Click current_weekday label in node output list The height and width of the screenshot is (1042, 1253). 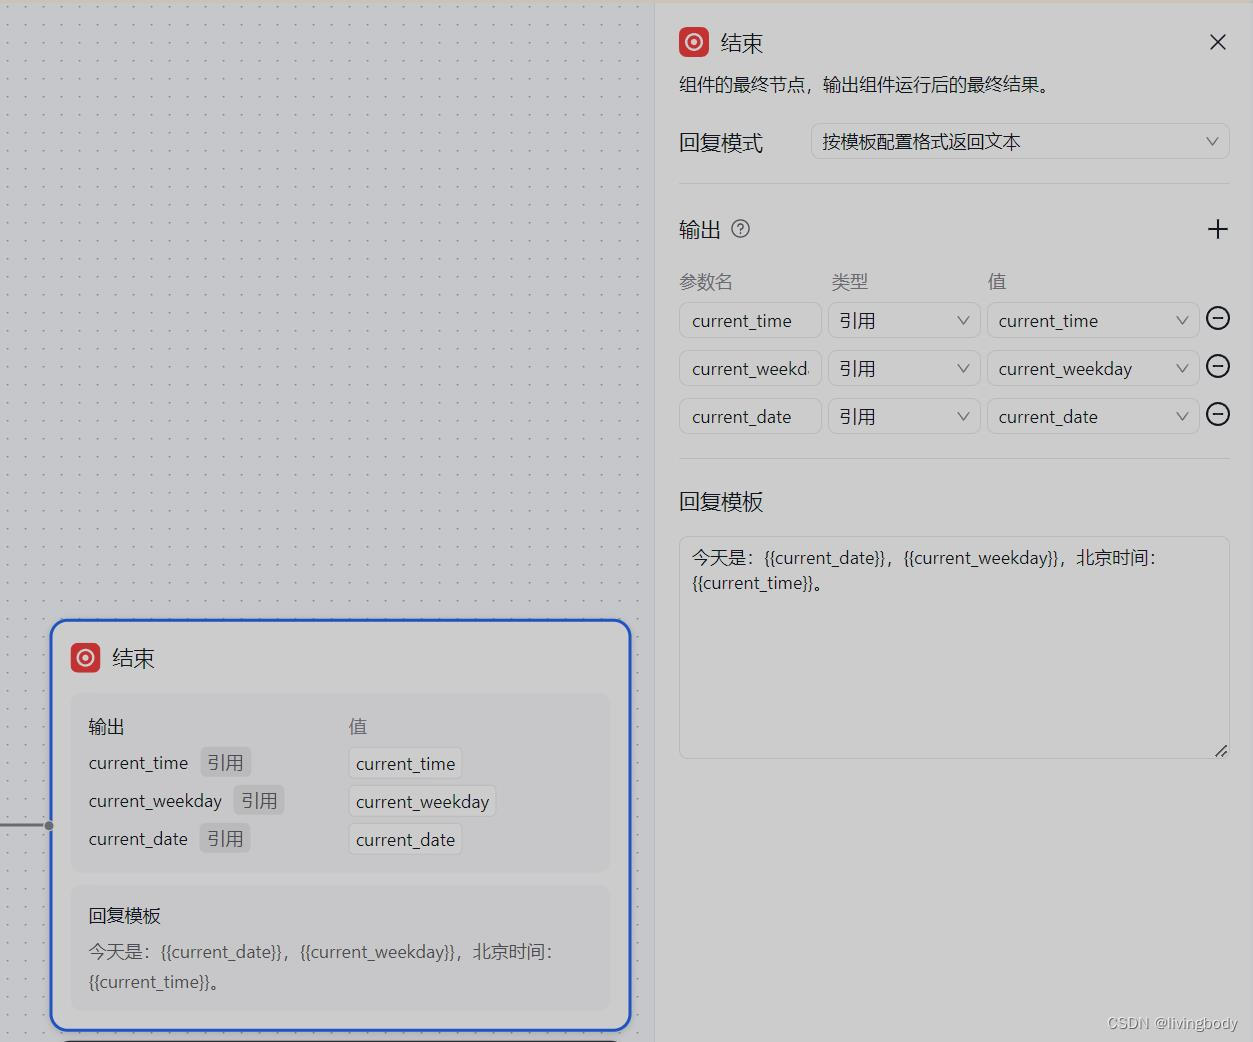click(x=155, y=801)
